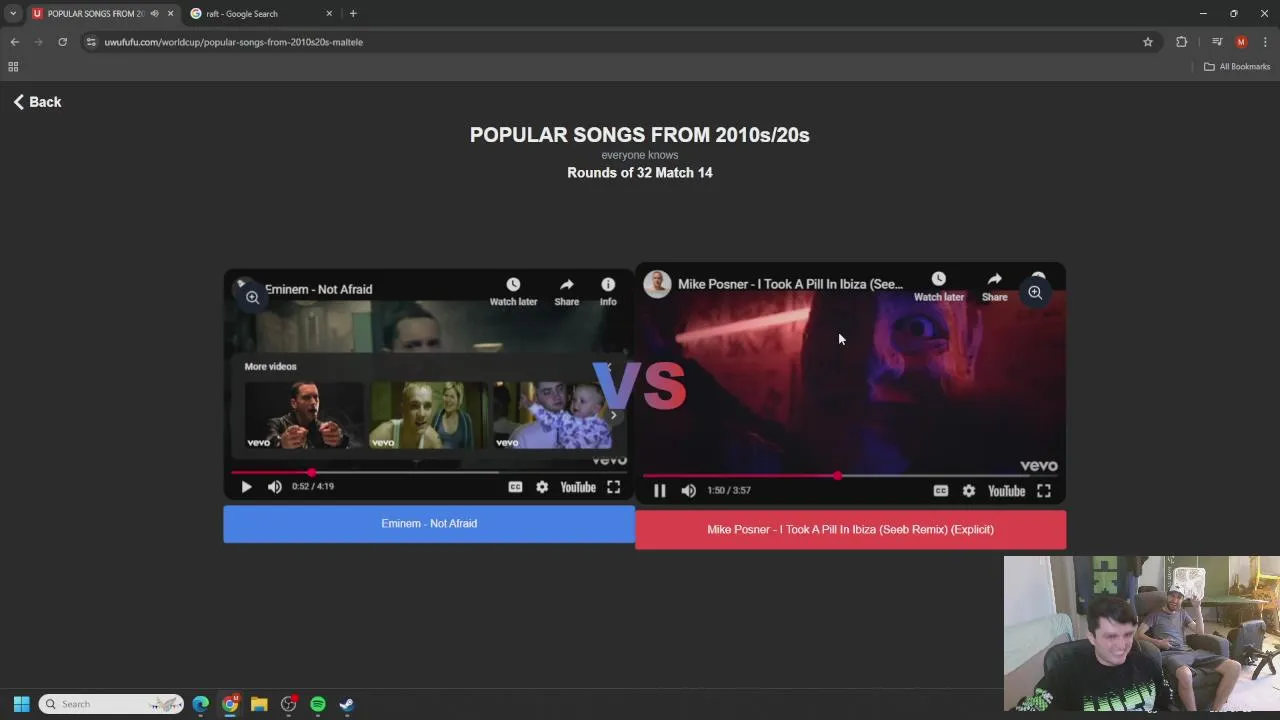Mute the Eminem video volume
The width and height of the screenshot is (1280, 720).
[274, 487]
